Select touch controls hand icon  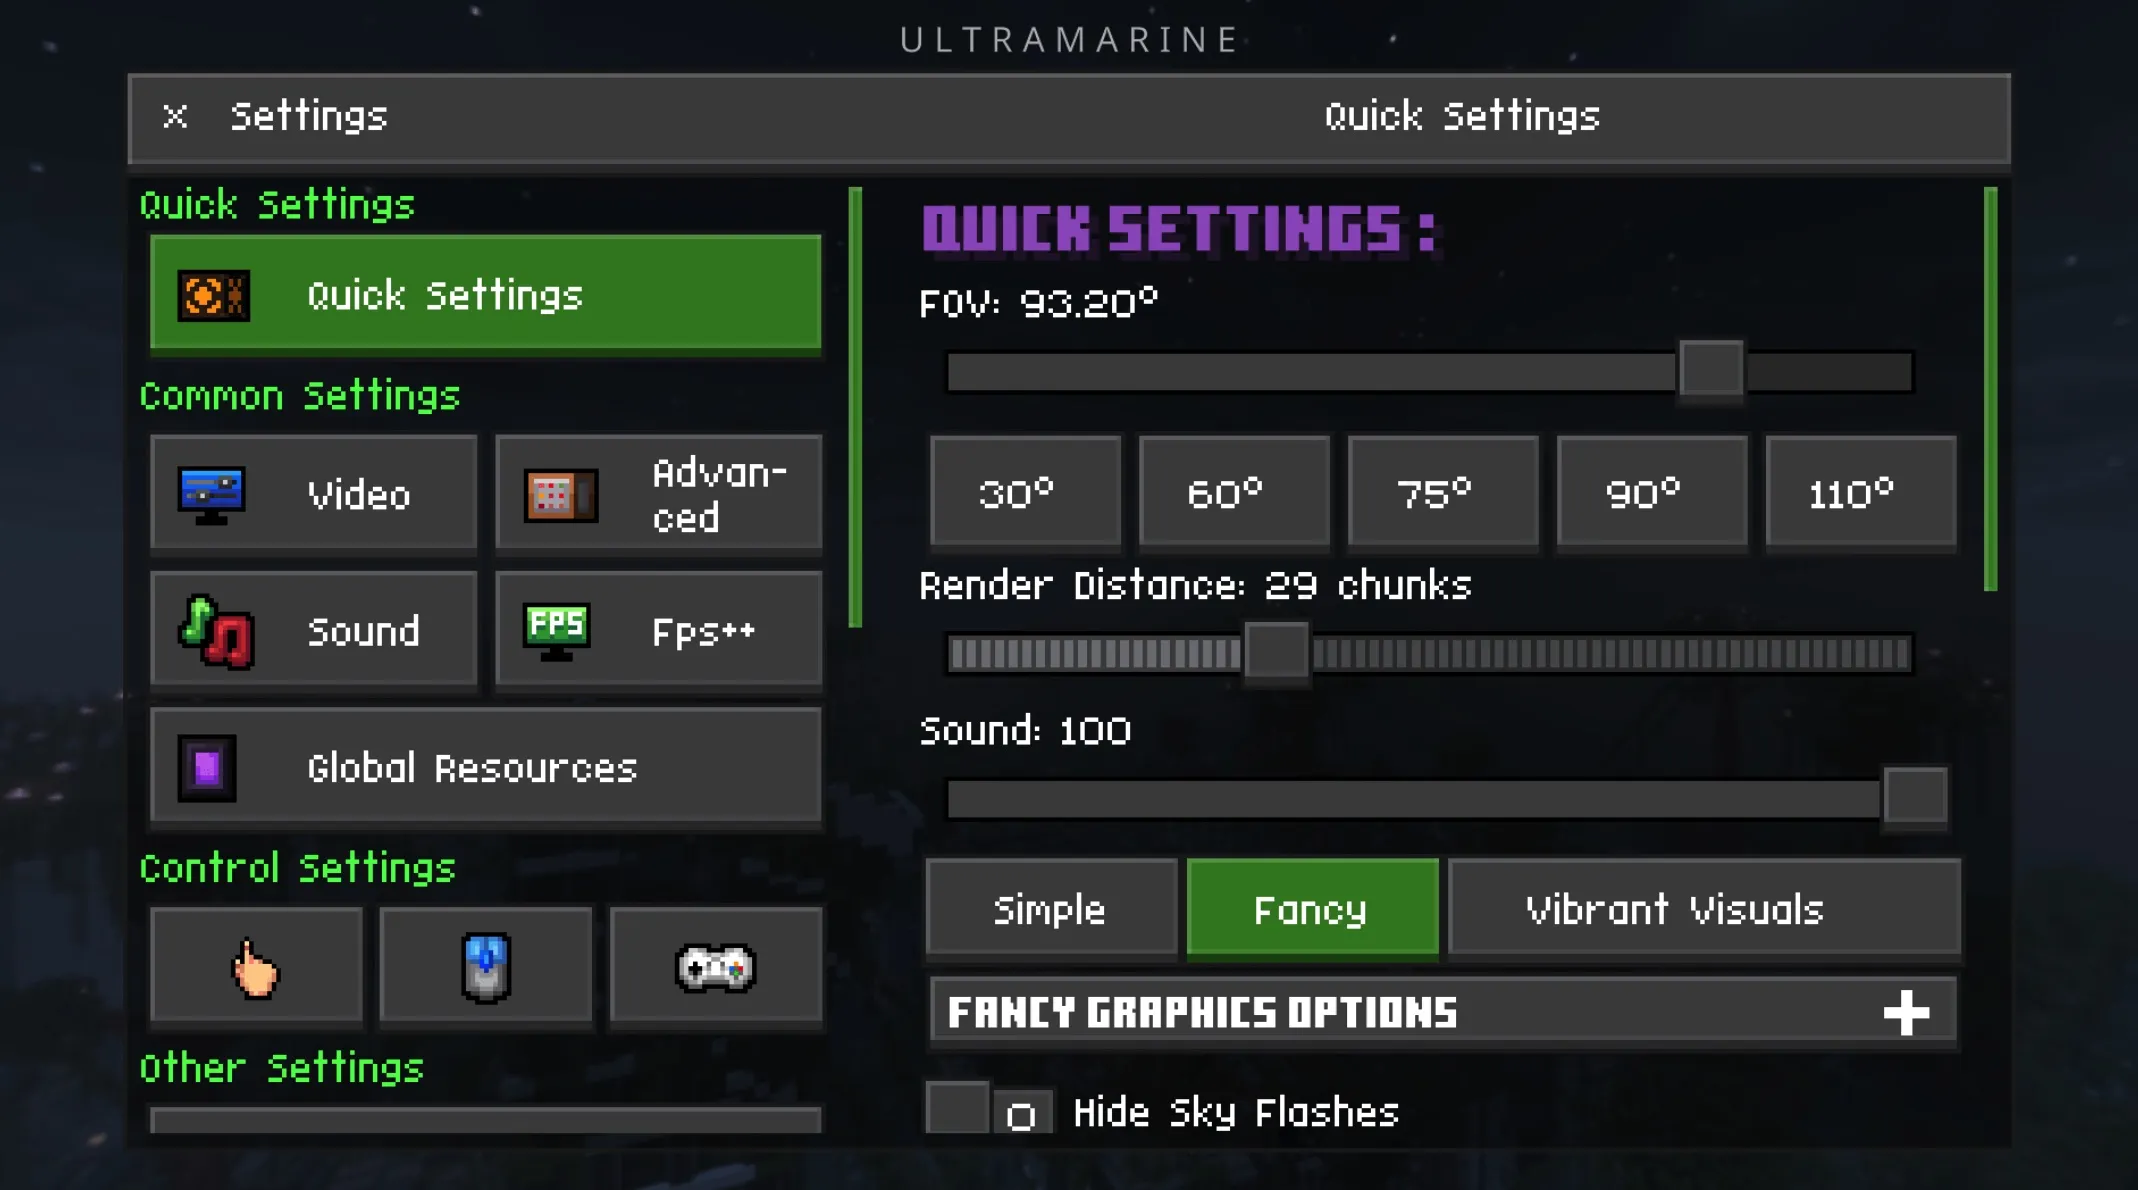point(256,967)
